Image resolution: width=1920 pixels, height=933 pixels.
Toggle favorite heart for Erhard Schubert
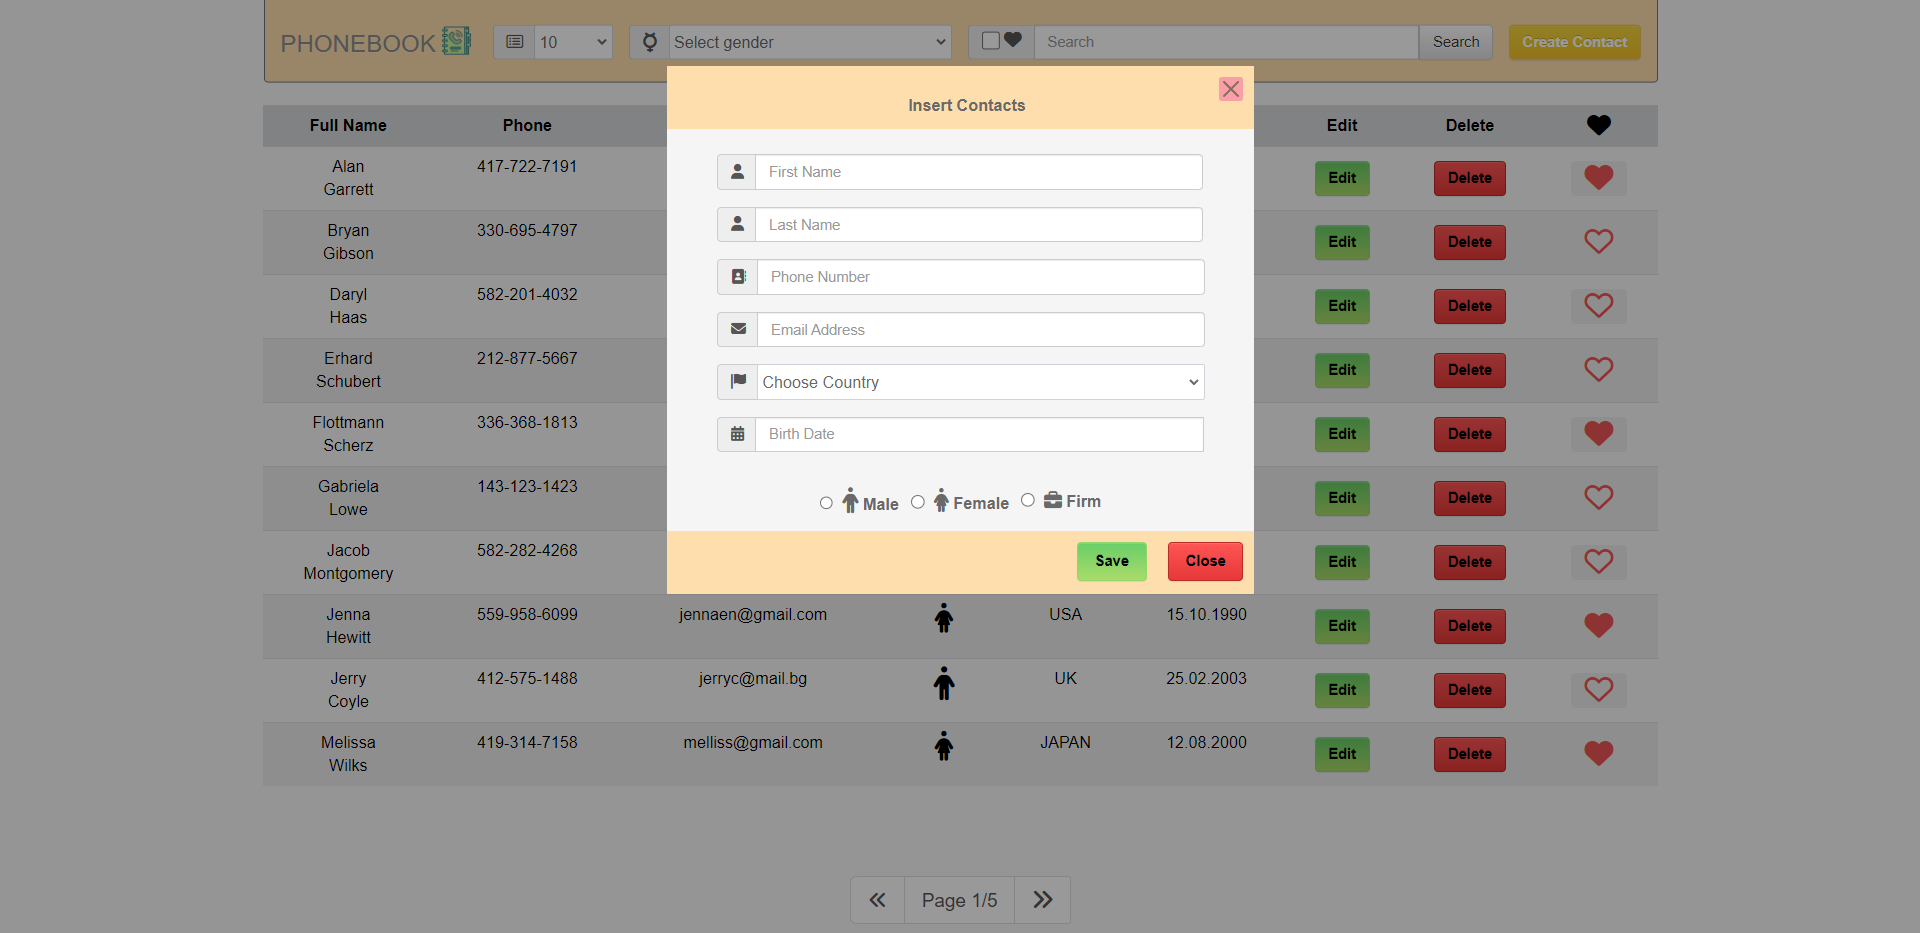click(1598, 370)
